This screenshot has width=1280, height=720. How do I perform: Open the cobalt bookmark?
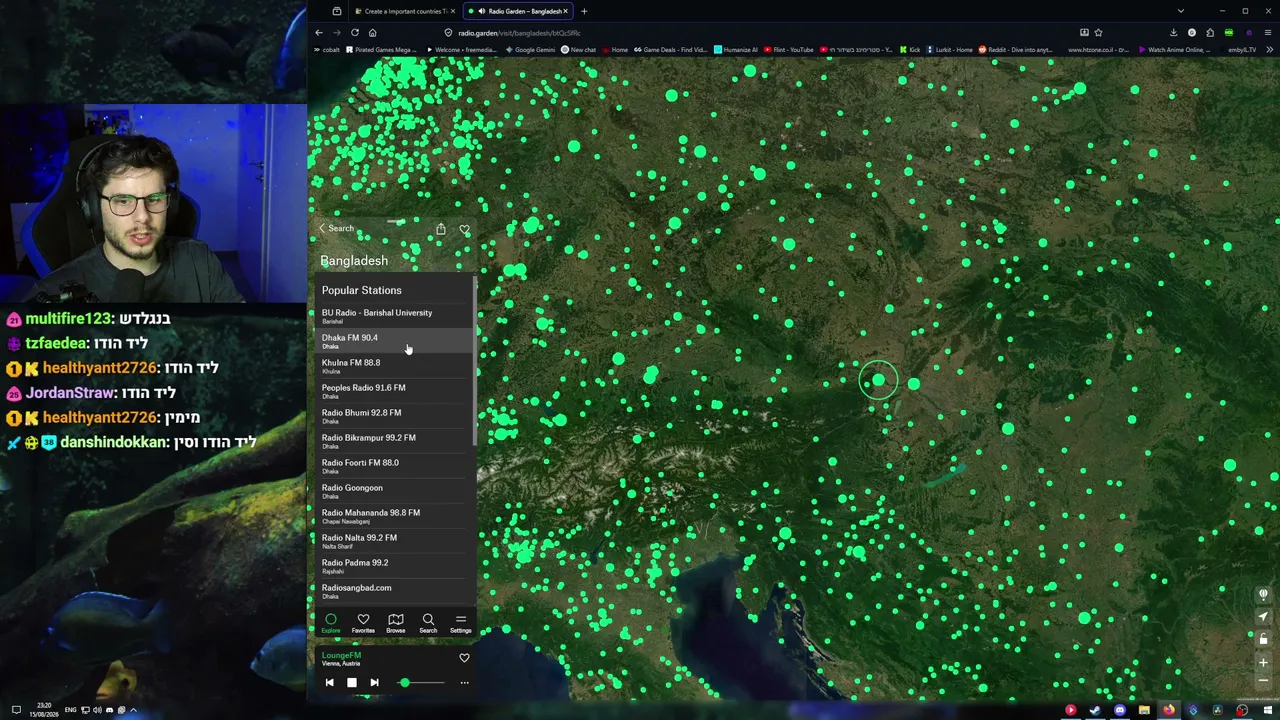(327, 50)
